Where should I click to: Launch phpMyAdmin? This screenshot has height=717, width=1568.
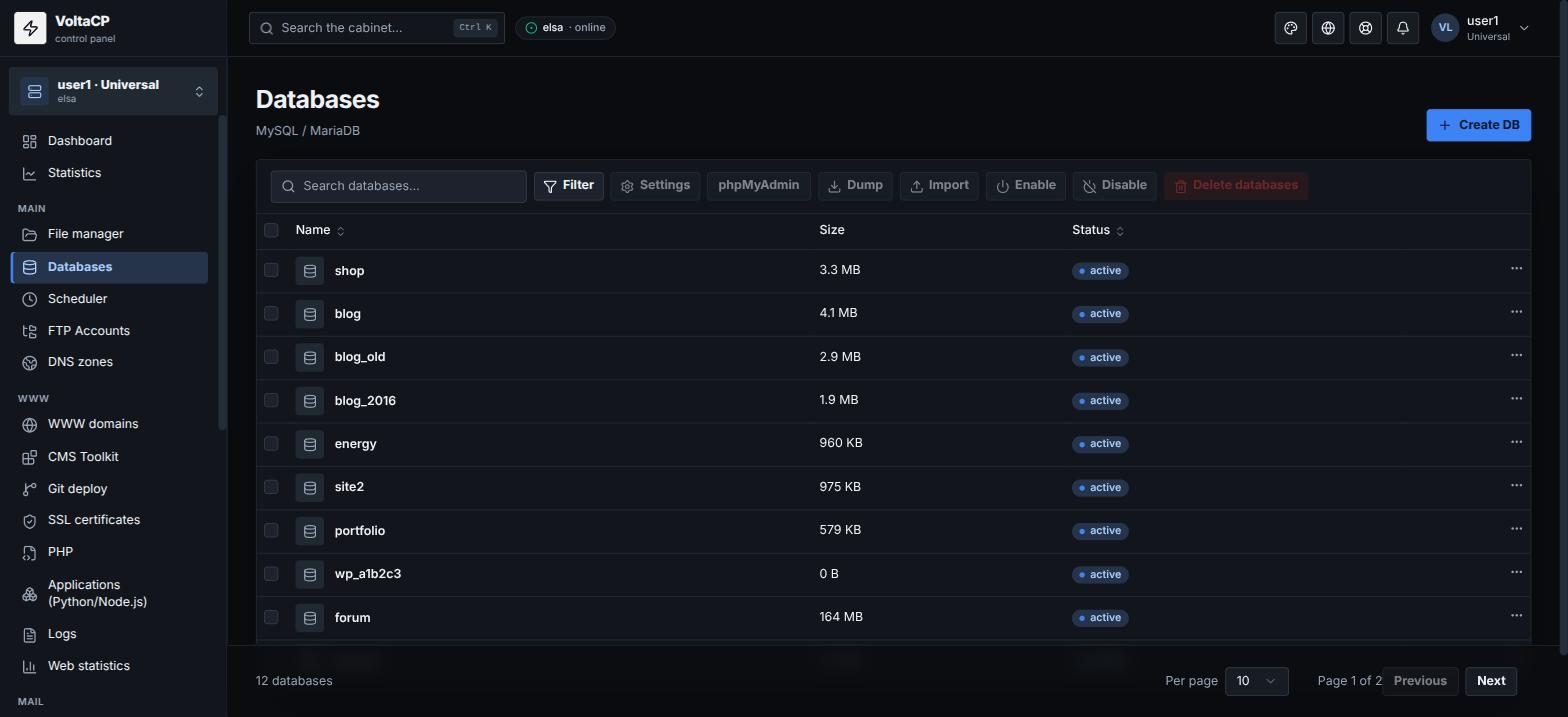coord(758,186)
